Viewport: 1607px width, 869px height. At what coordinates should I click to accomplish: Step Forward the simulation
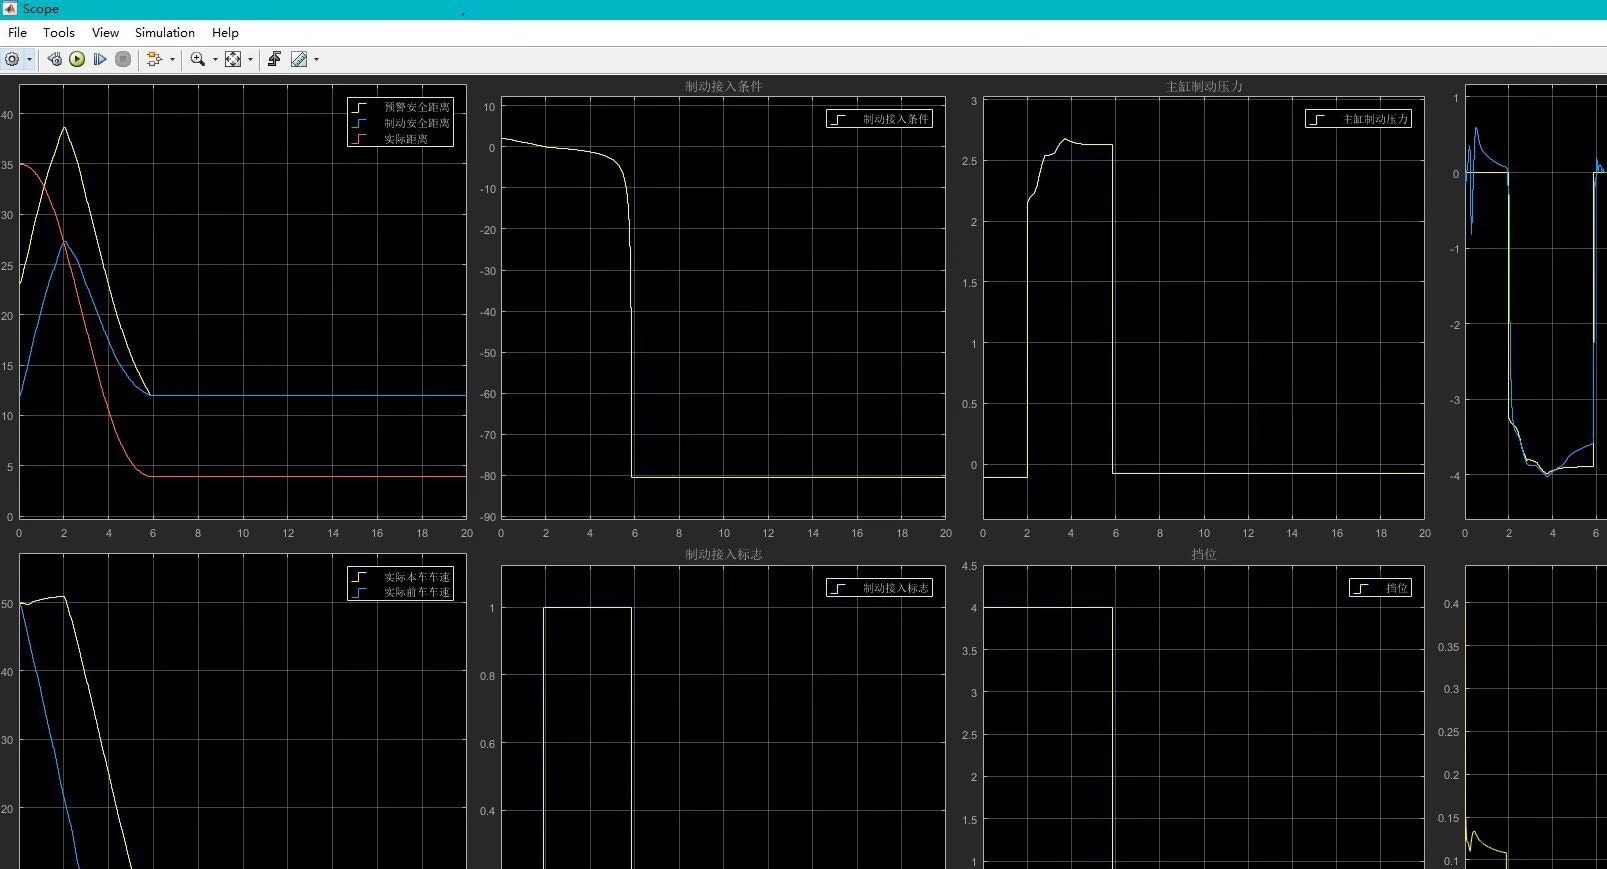click(100, 59)
